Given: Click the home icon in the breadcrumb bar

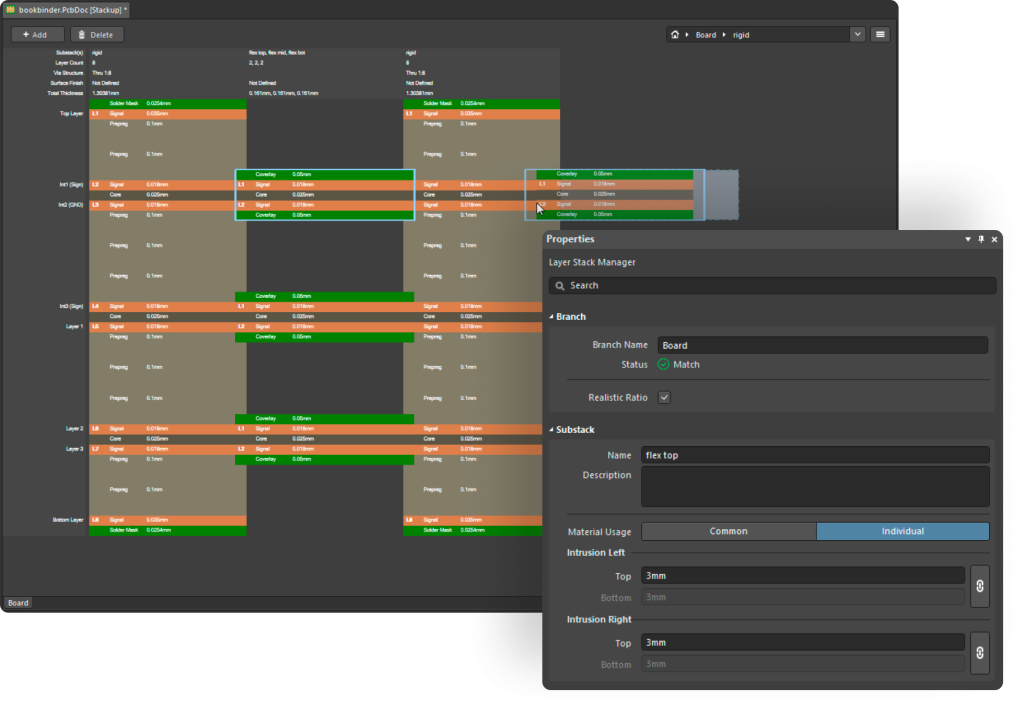Looking at the screenshot, I should pyautogui.click(x=675, y=35).
